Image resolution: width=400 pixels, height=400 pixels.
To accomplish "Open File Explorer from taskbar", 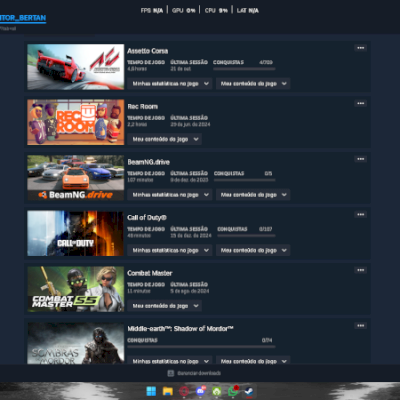I will tap(167, 391).
